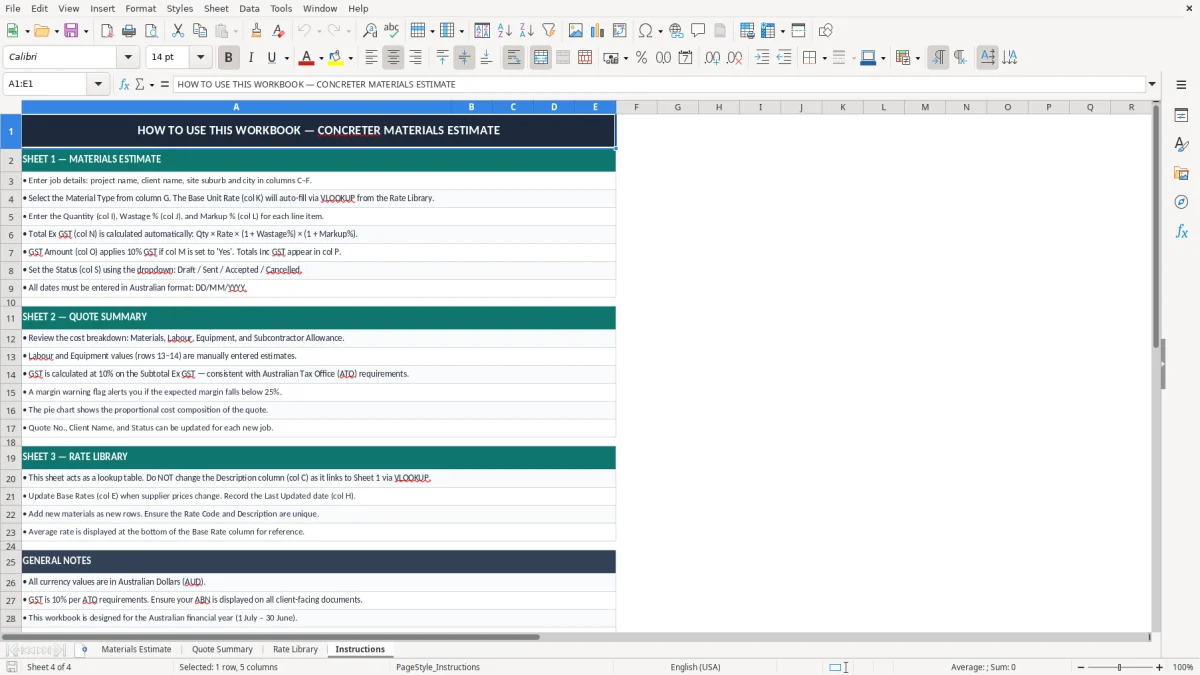The image size is (1200, 675).
Task: Click the Add Decimal Place icon
Action: (x=712, y=58)
